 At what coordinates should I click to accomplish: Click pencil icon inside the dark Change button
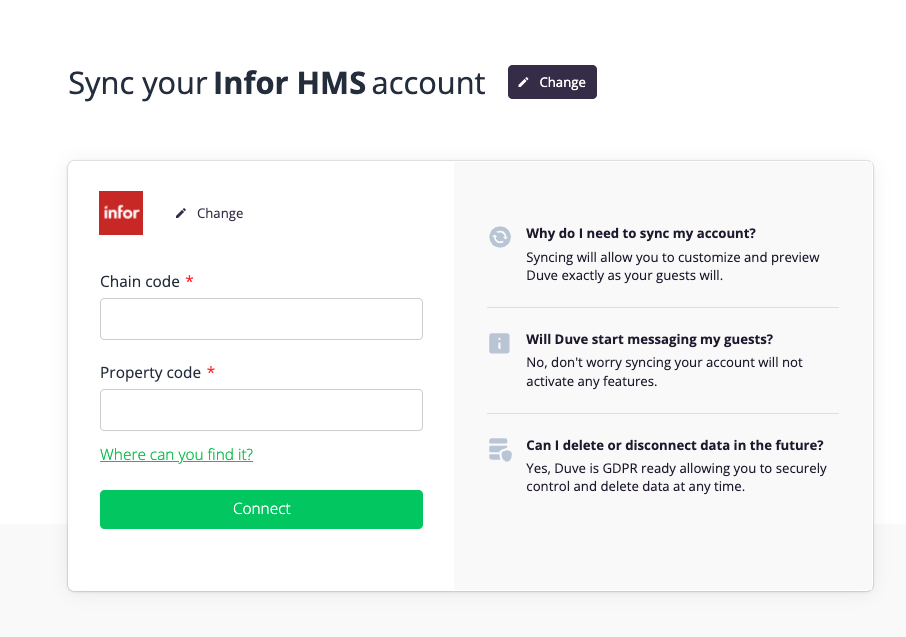(x=524, y=82)
